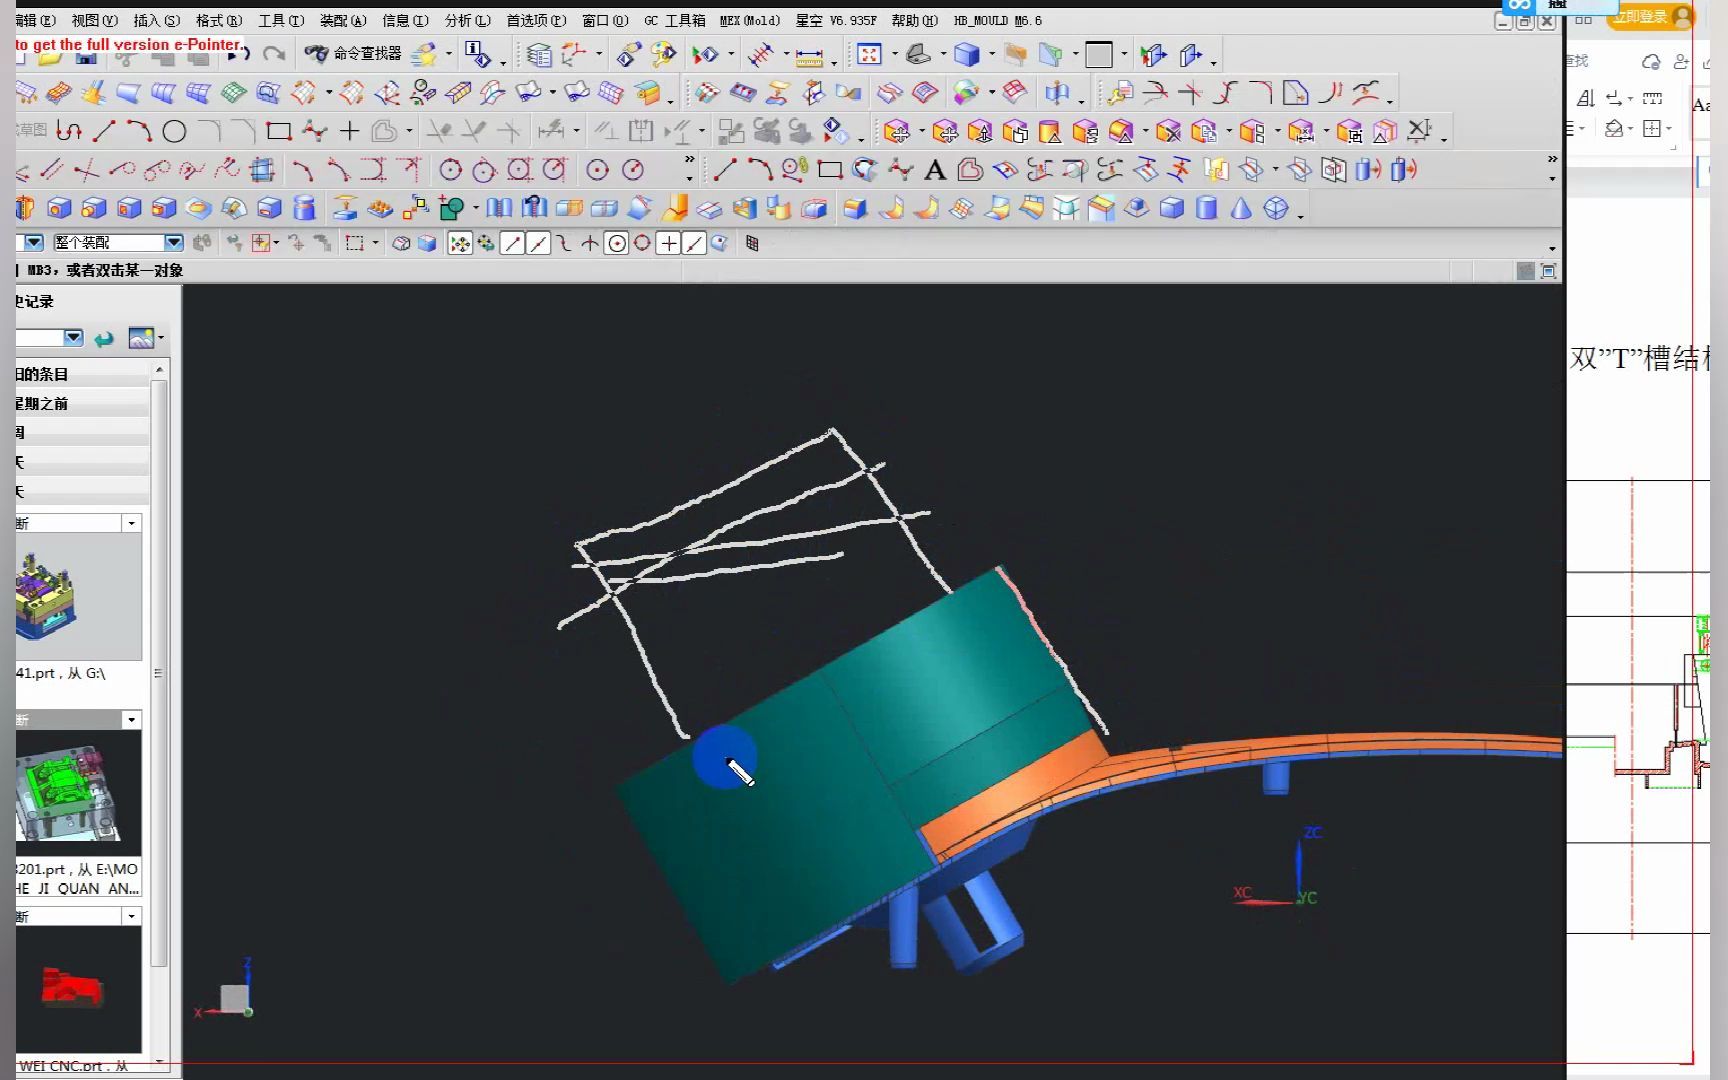Select the sketch Profile tool
1728x1080 pixels.
pyautogui.click(x=69, y=131)
